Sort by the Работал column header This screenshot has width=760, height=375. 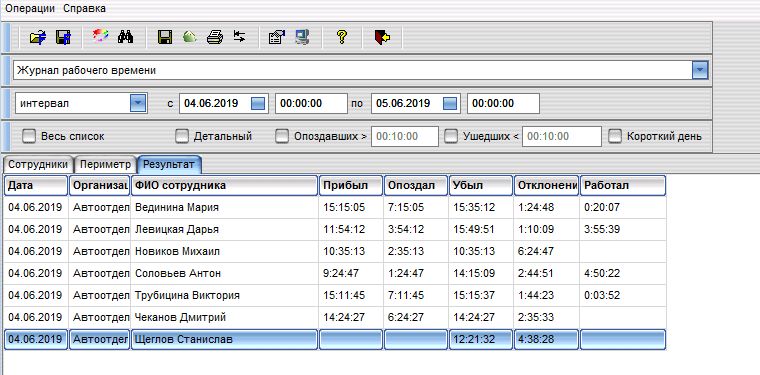coord(623,186)
